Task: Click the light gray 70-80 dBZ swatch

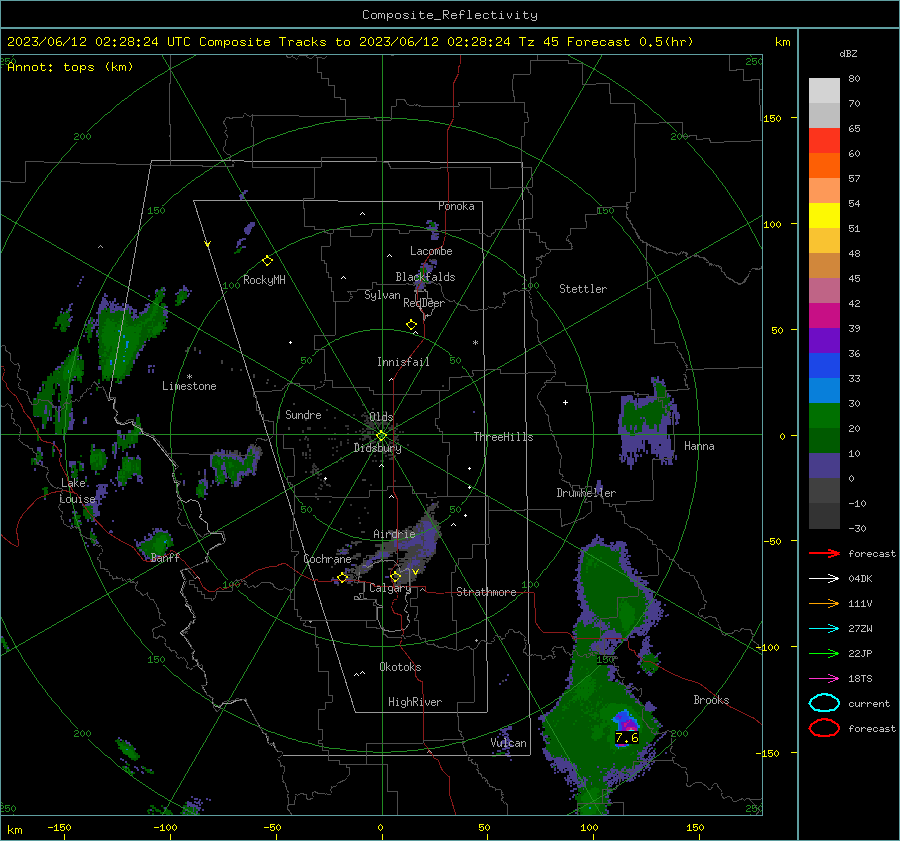Action: tap(824, 91)
